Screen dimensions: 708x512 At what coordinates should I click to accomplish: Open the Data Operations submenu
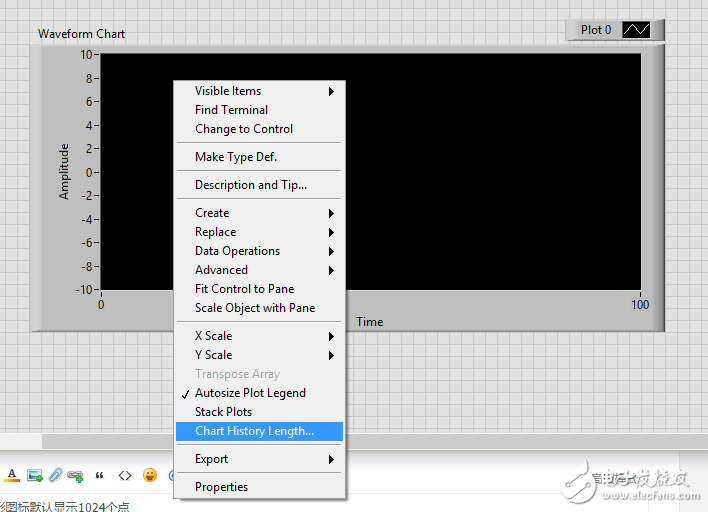tap(259, 251)
